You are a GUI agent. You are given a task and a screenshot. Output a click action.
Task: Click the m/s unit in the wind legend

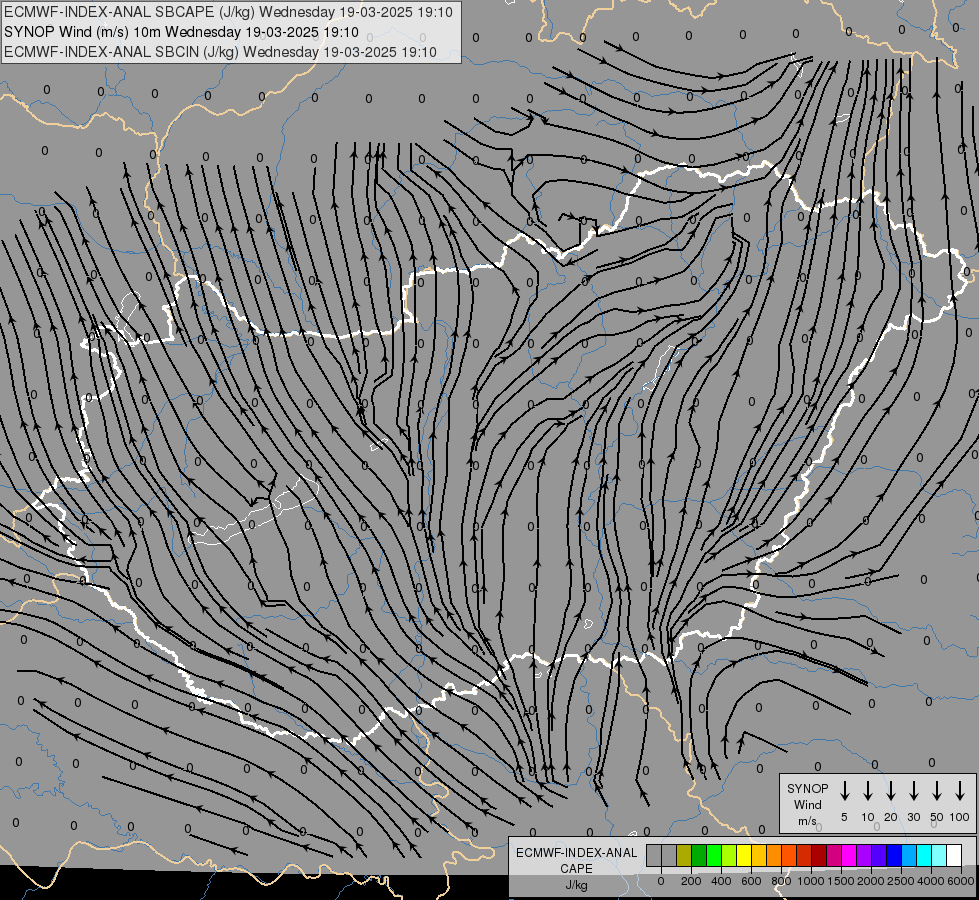tap(807, 821)
